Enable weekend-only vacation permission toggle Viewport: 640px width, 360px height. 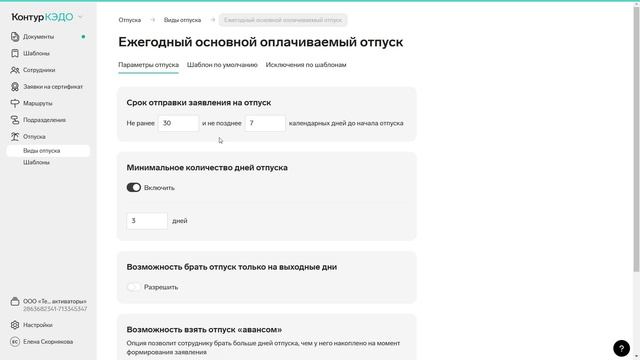pyautogui.click(x=133, y=287)
